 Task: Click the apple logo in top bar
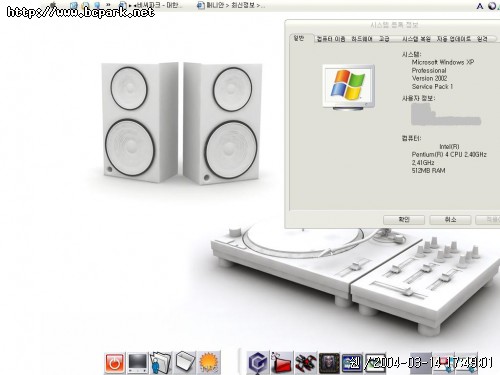click(x=53, y=4)
